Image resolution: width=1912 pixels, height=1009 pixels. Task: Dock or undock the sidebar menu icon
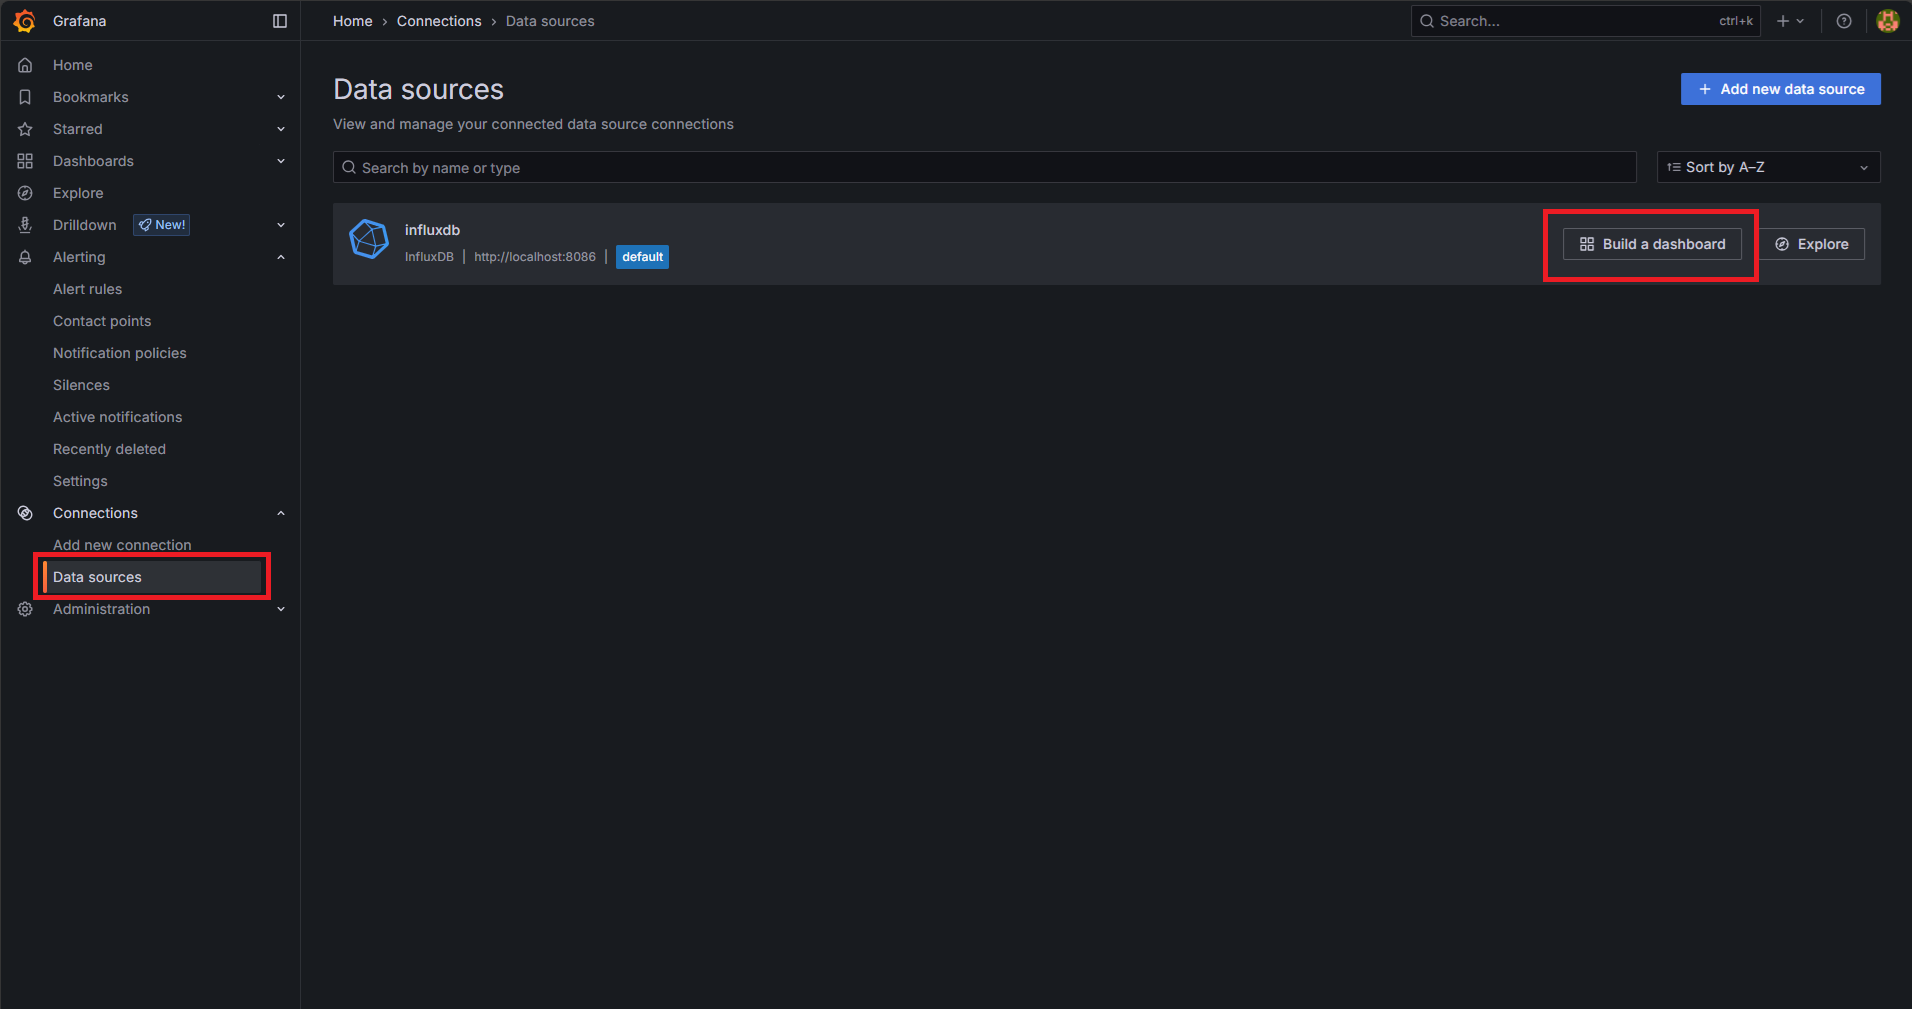(x=280, y=21)
